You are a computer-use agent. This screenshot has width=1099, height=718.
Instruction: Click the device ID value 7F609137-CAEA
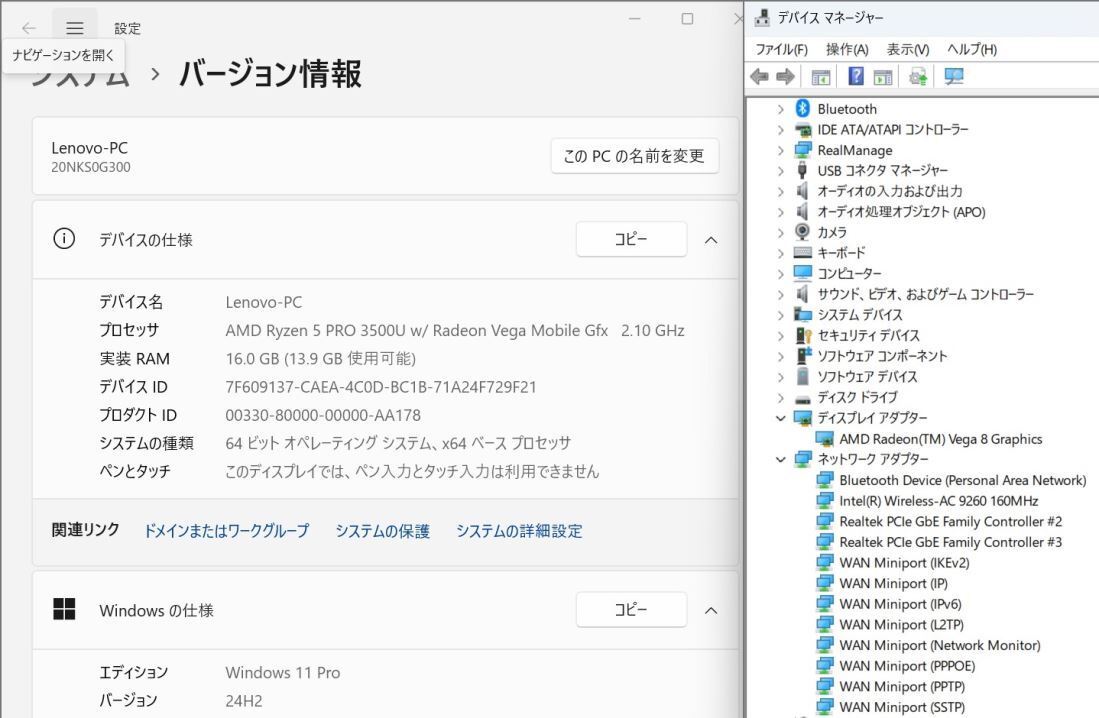coord(381,386)
